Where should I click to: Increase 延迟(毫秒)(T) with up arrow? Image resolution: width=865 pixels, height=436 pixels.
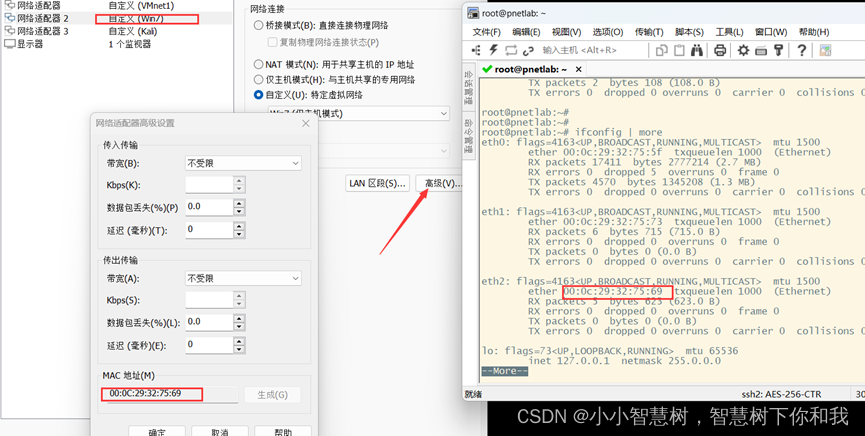(x=239, y=226)
